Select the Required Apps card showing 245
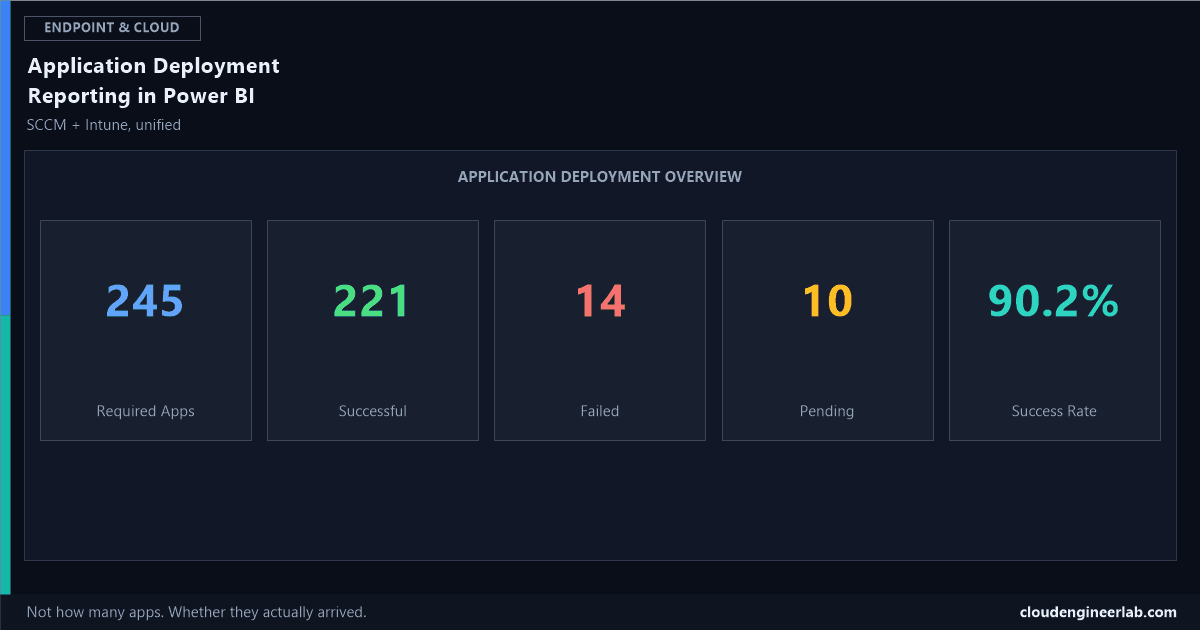Screen dimensions: 1200x630 click(x=146, y=330)
